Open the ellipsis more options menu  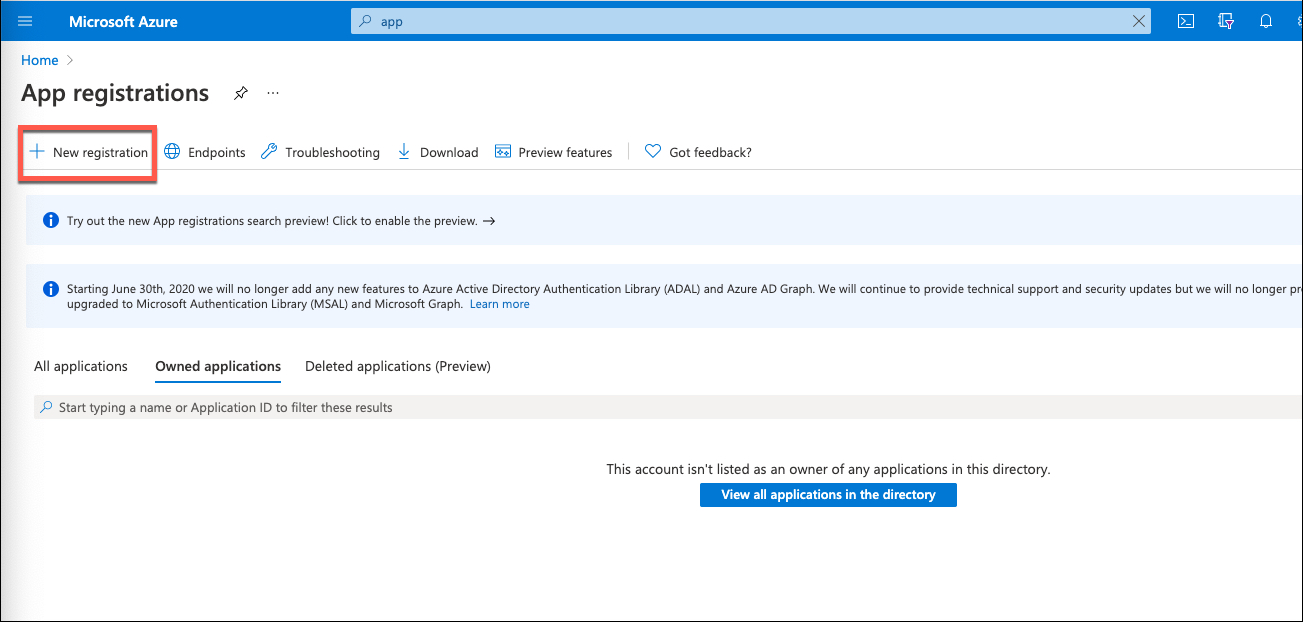273,93
